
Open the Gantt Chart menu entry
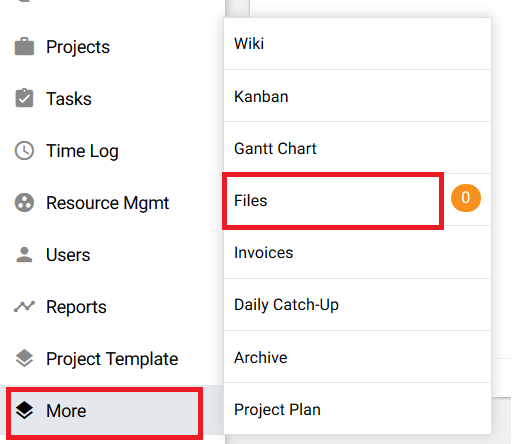357,148
